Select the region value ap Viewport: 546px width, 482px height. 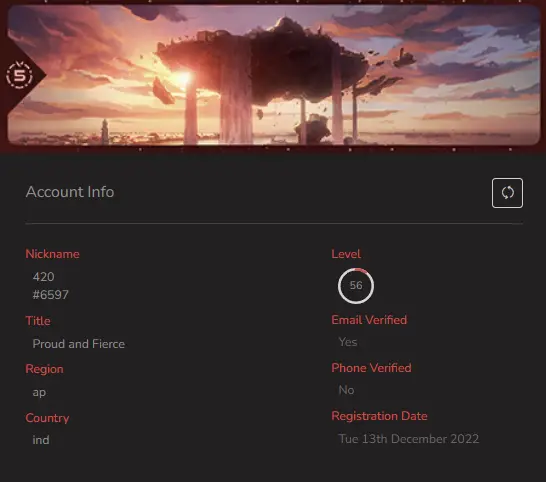[39, 392]
